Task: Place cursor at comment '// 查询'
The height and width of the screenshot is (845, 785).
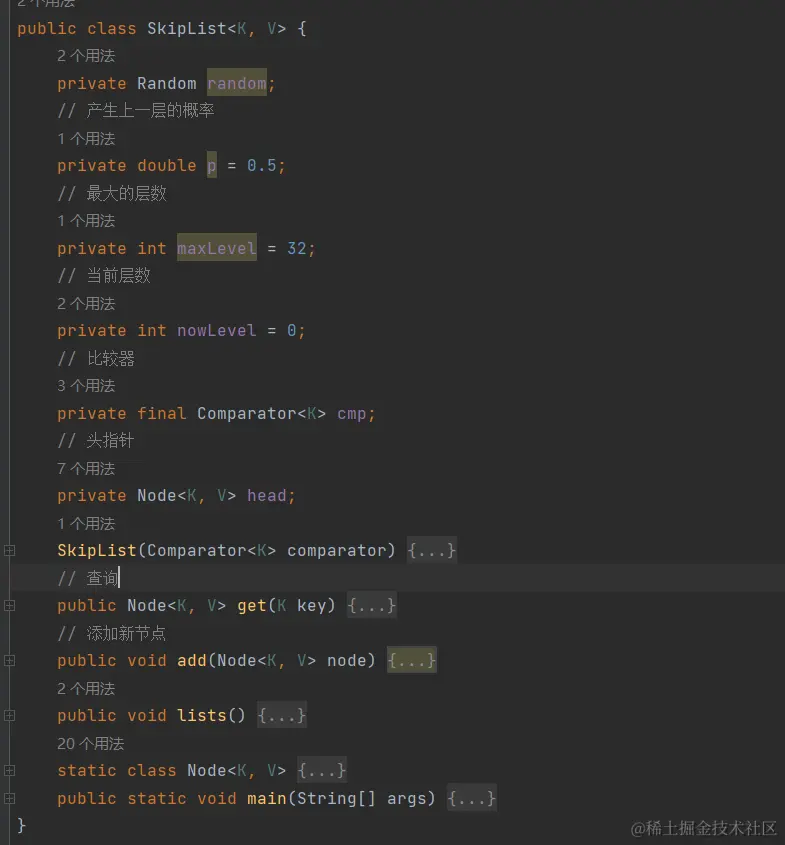Action: tap(88, 578)
